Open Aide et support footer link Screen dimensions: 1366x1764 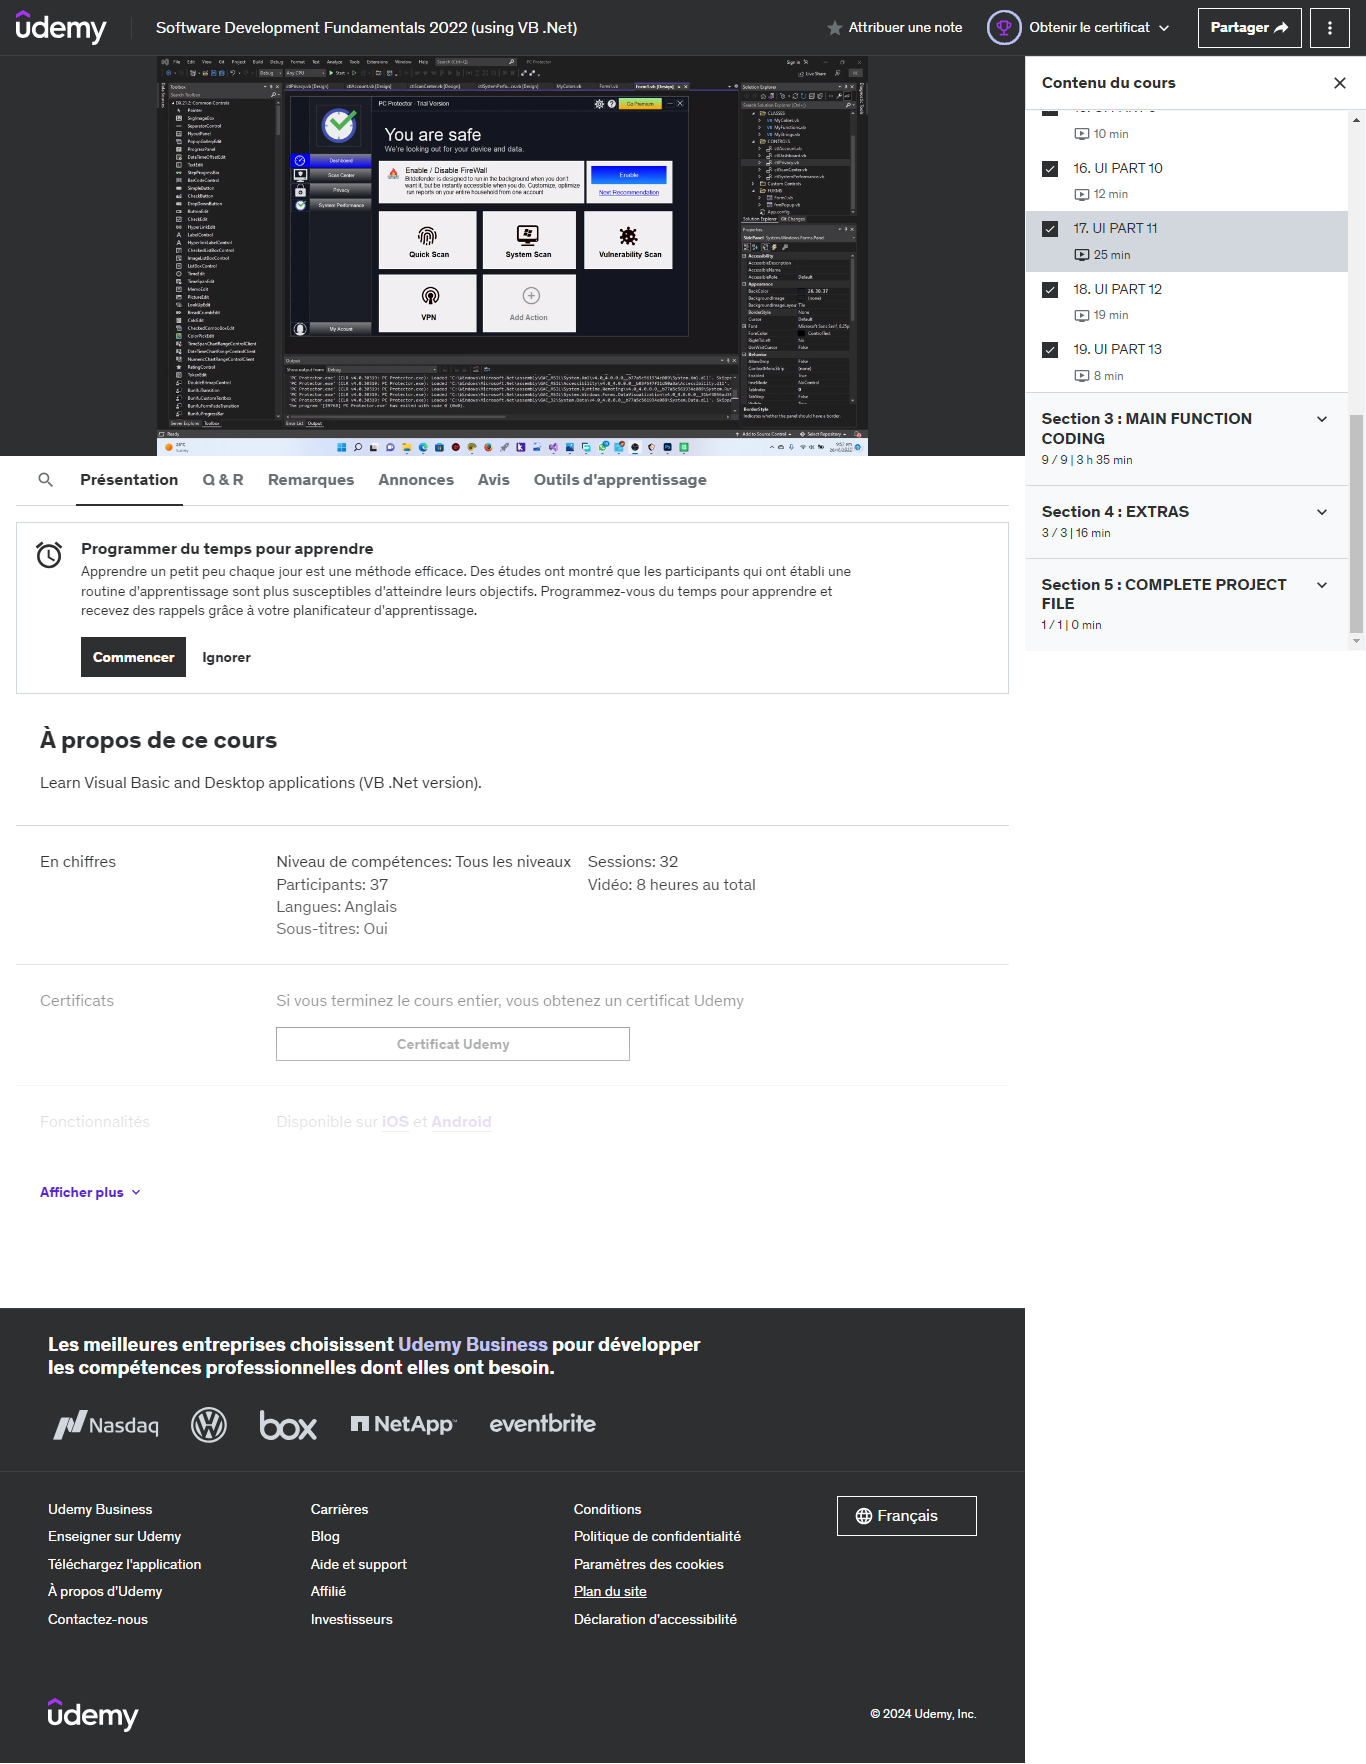[x=358, y=1564]
